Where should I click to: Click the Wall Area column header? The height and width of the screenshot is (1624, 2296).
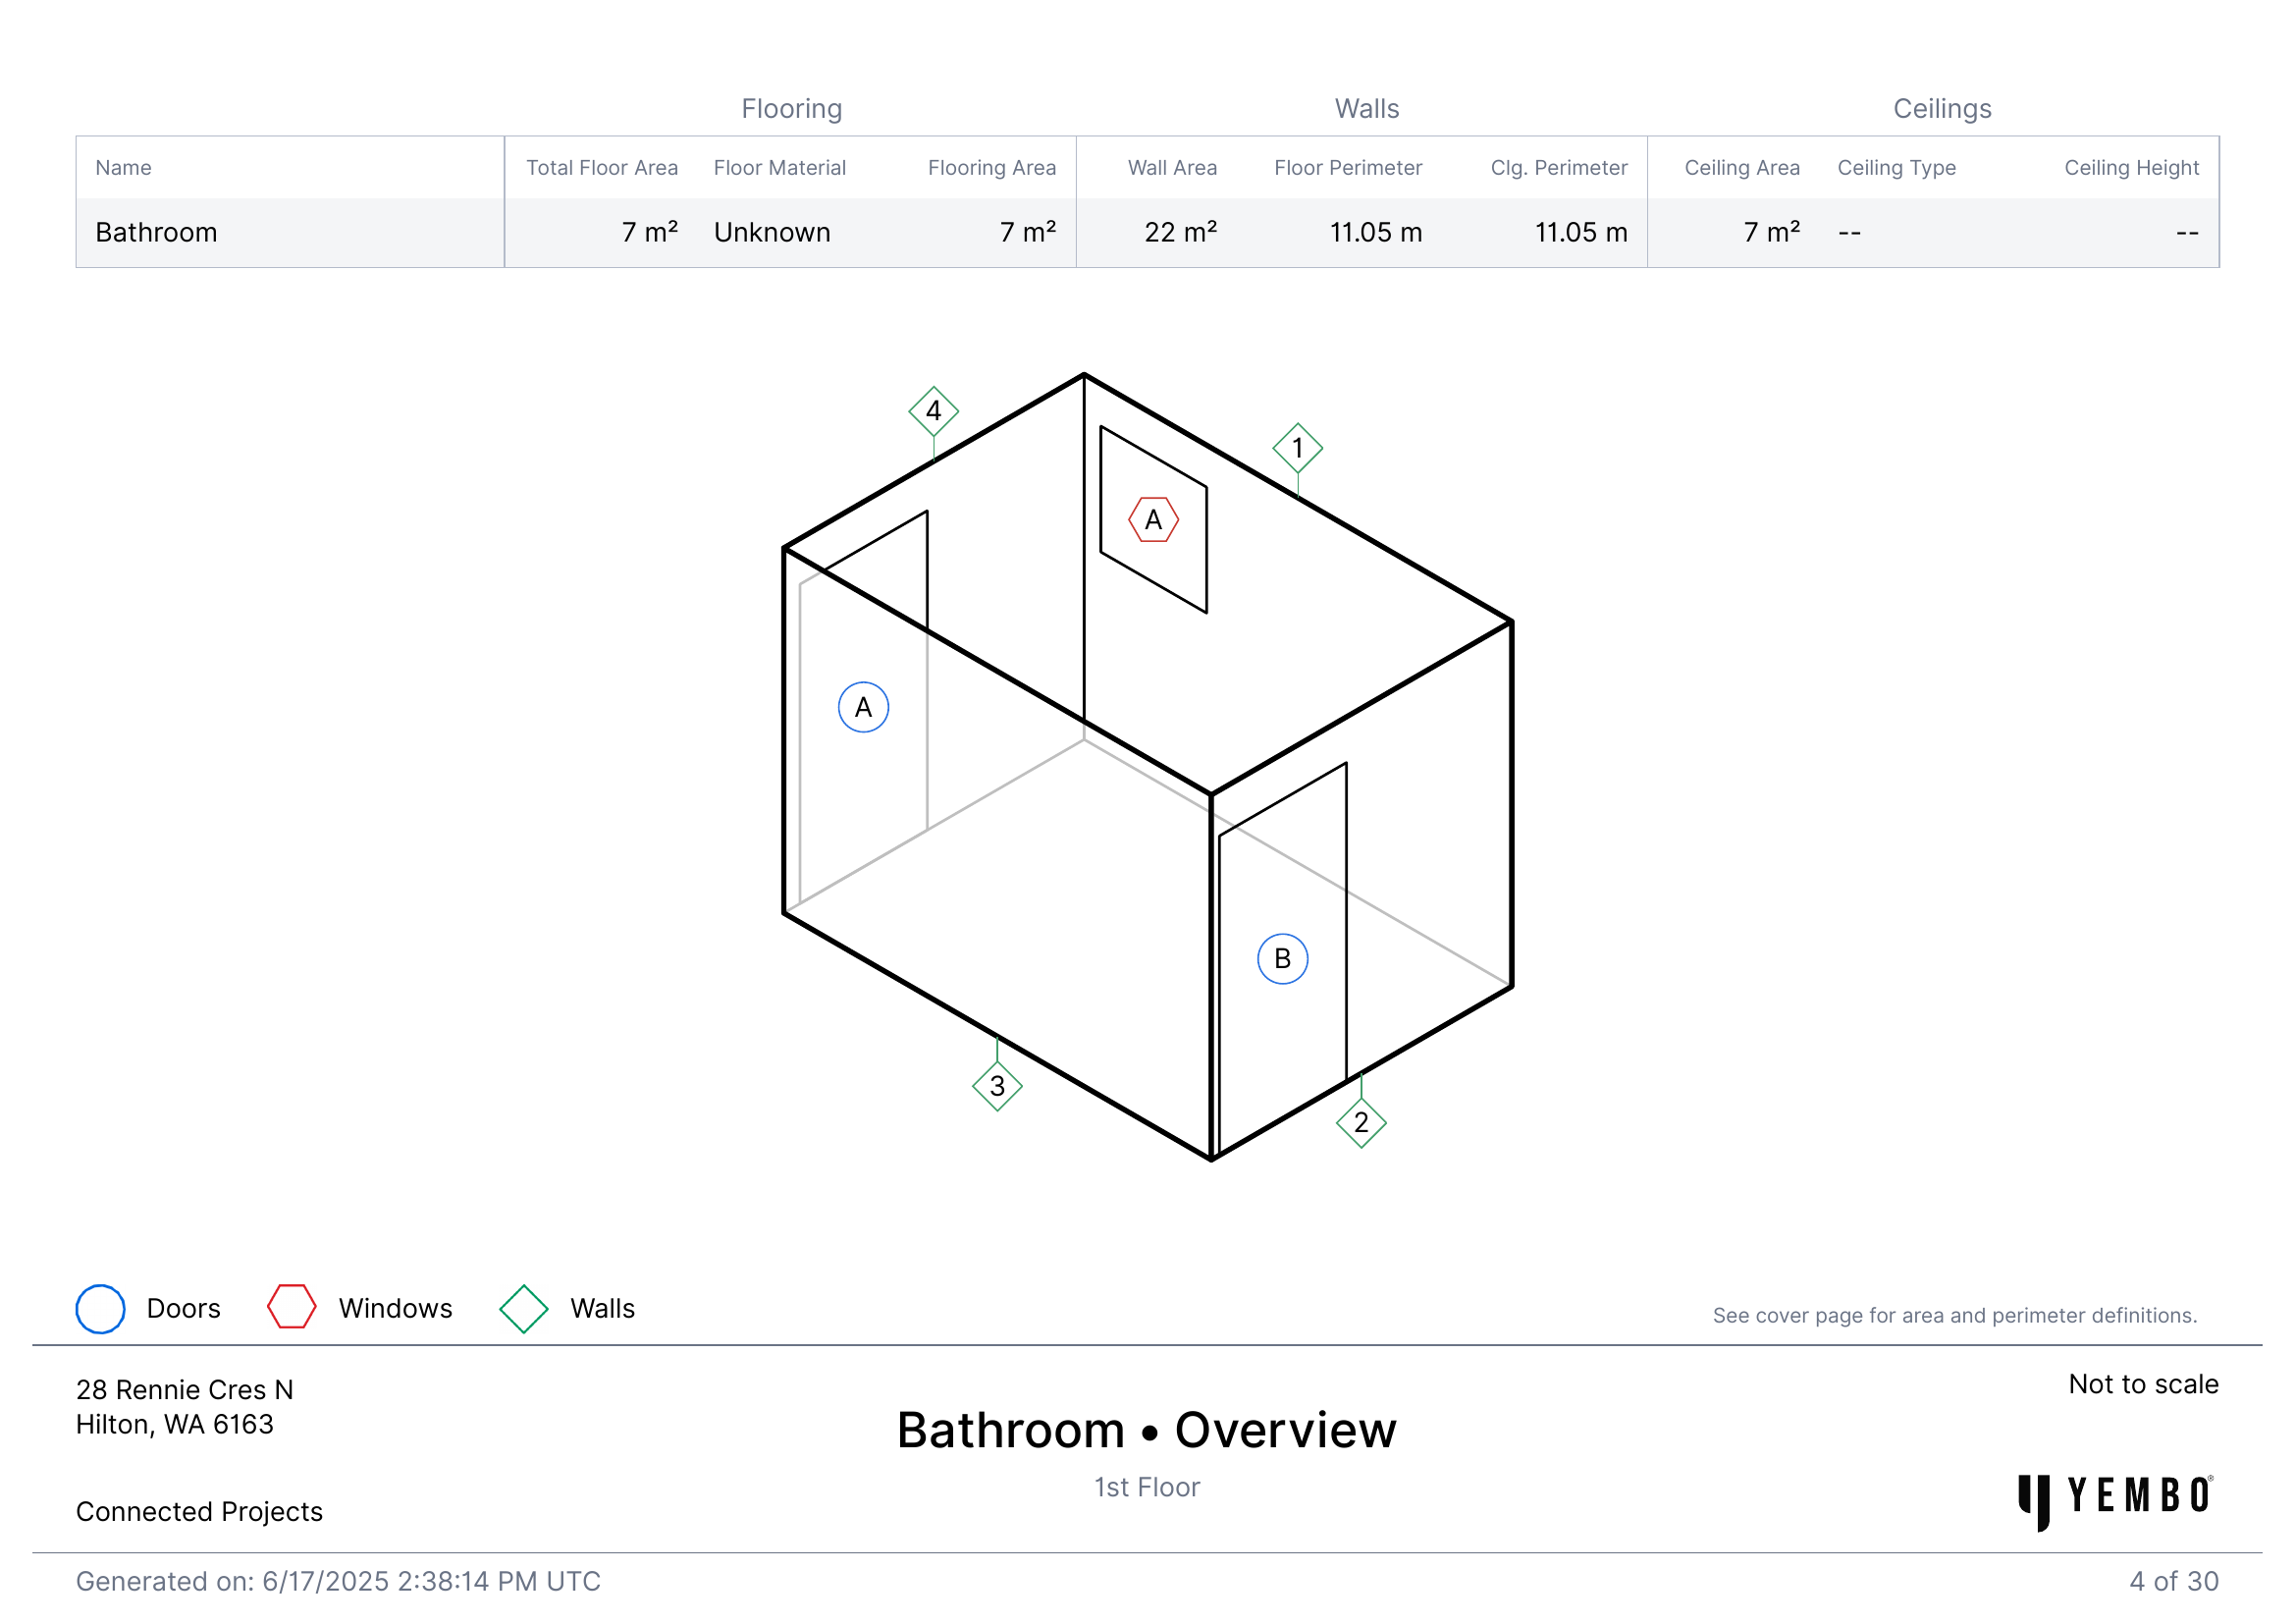1172,168
